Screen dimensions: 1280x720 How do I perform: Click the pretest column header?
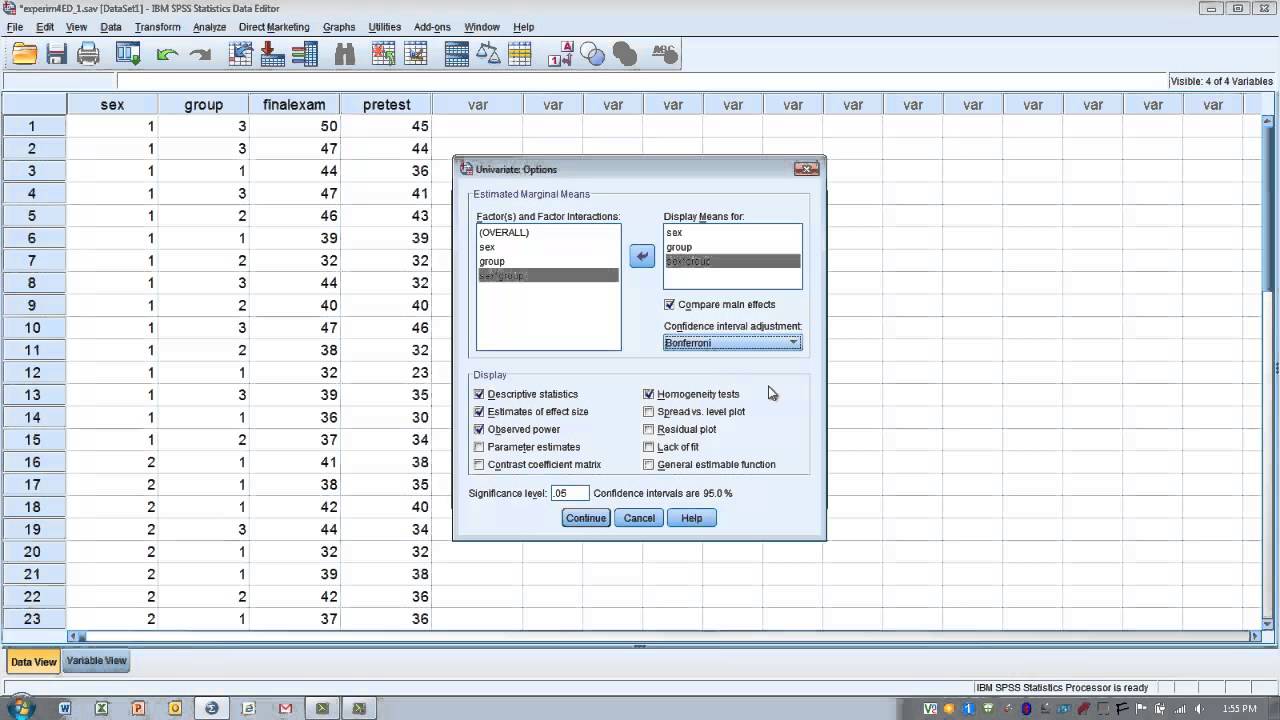tap(386, 104)
